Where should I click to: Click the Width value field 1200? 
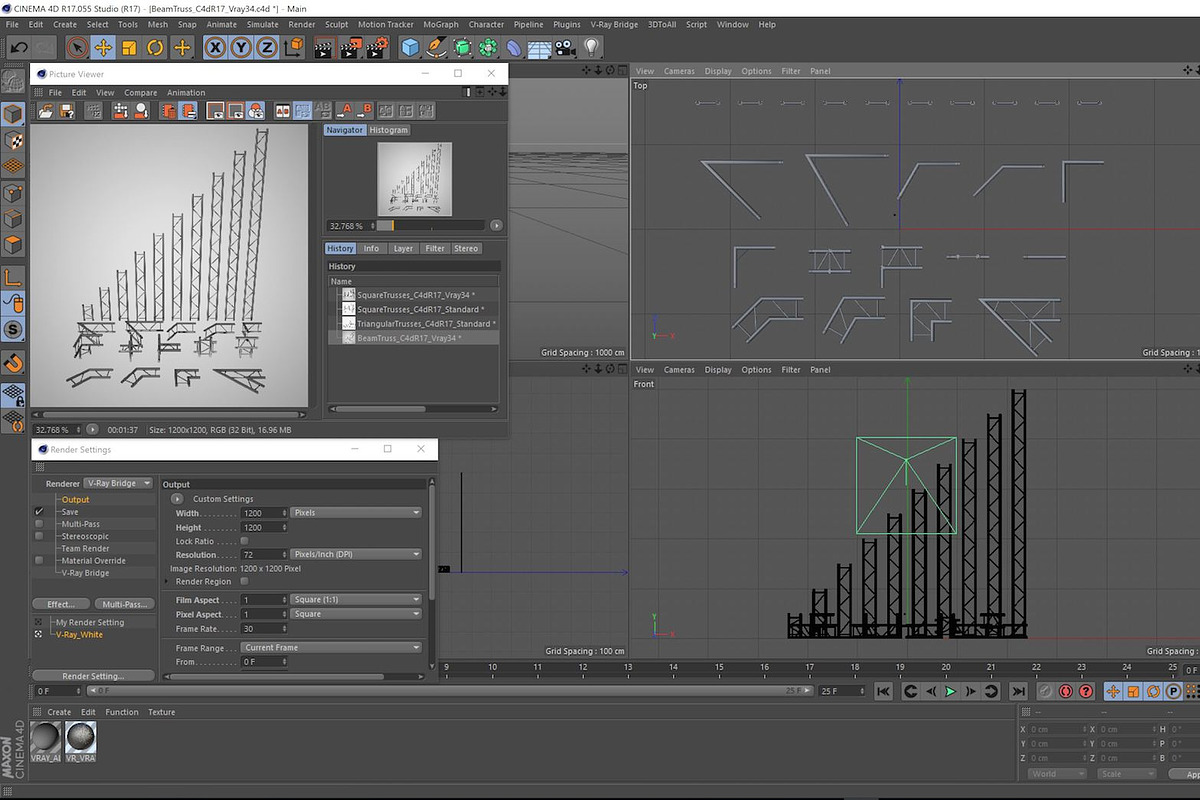[x=264, y=512]
